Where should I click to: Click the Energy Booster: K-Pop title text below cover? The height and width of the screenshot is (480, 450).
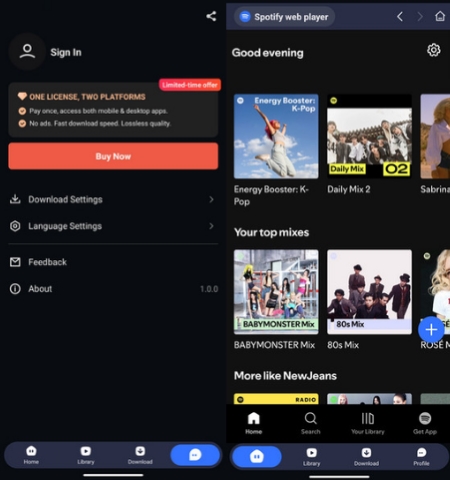point(271,195)
